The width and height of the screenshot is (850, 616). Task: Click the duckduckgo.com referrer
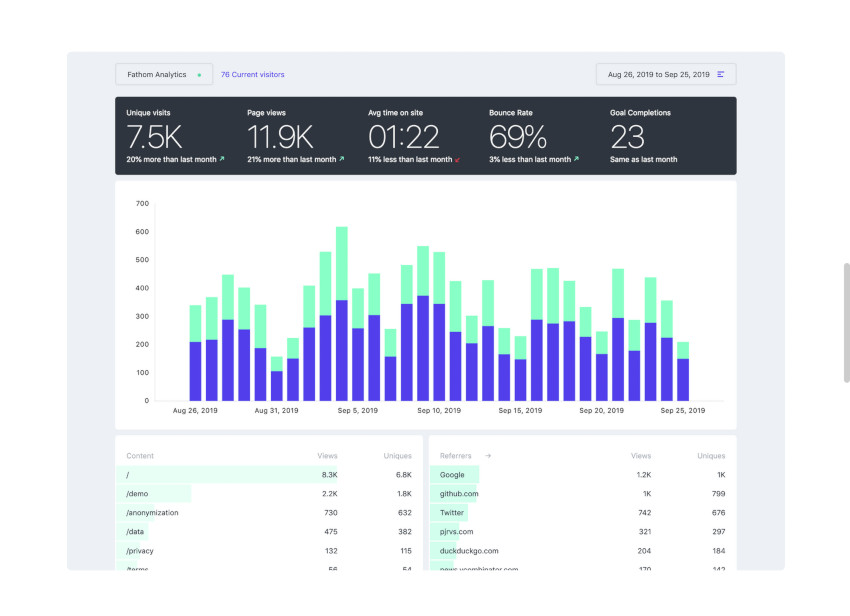tap(469, 550)
